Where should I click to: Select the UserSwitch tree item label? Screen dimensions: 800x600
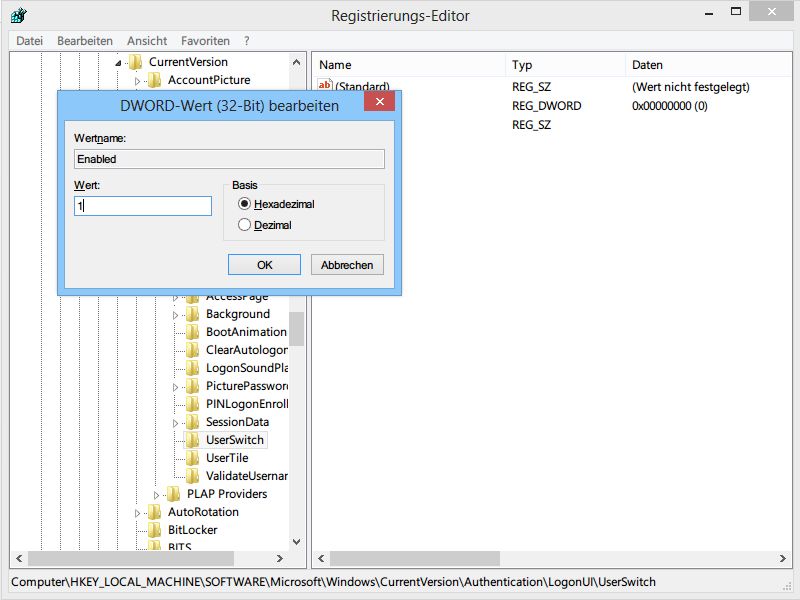pyautogui.click(x=235, y=440)
